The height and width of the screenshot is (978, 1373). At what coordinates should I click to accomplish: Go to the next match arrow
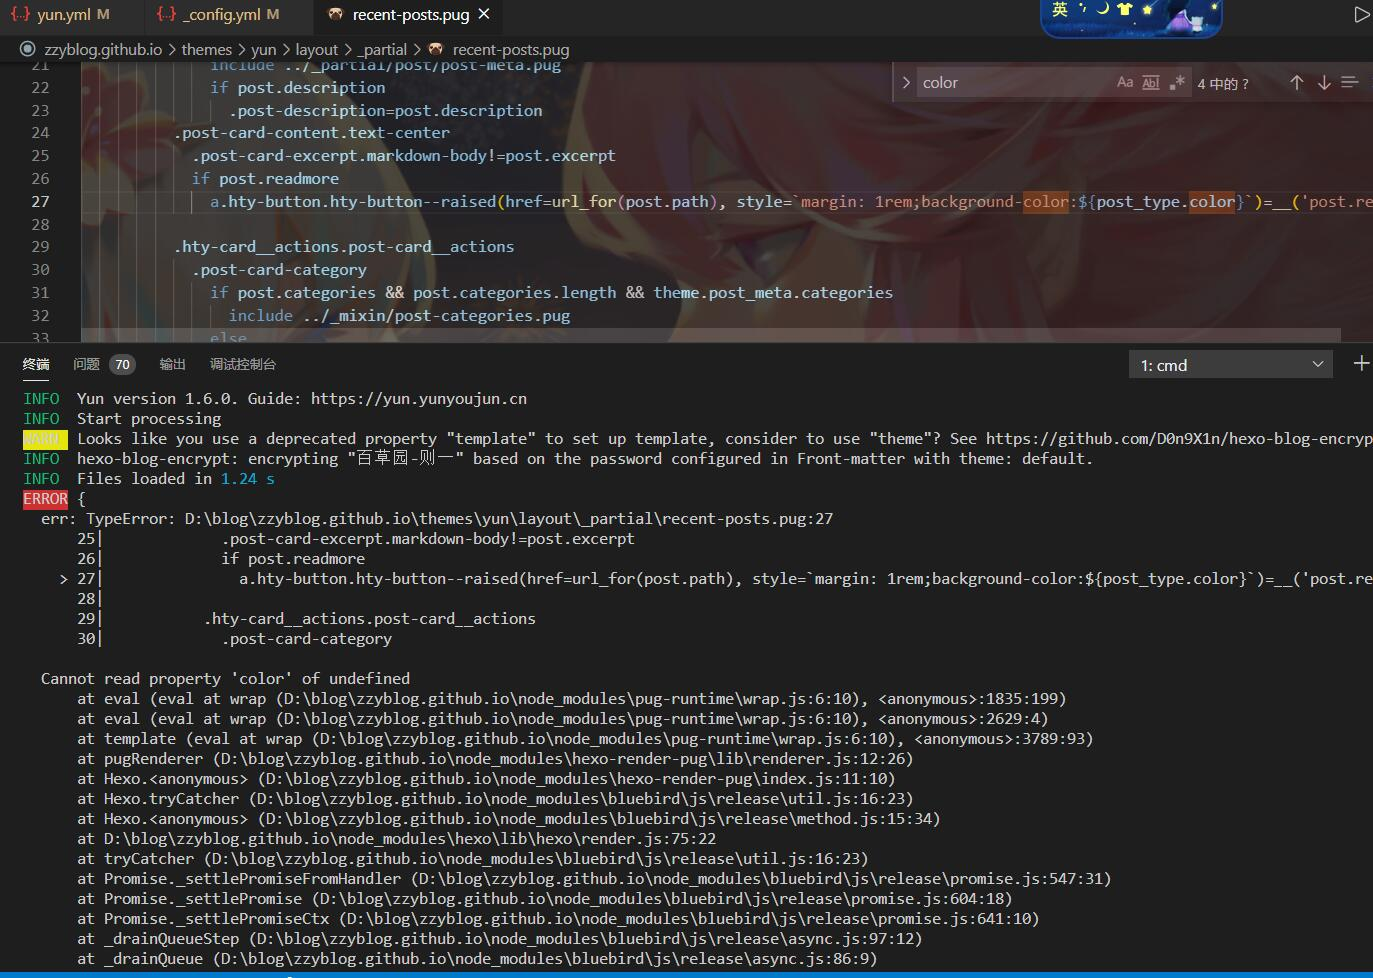click(x=1324, y=82)
